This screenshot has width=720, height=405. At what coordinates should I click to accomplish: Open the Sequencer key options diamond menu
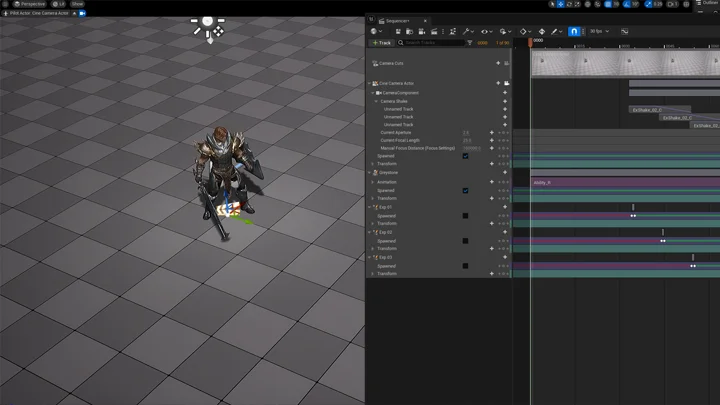(525, 31)
